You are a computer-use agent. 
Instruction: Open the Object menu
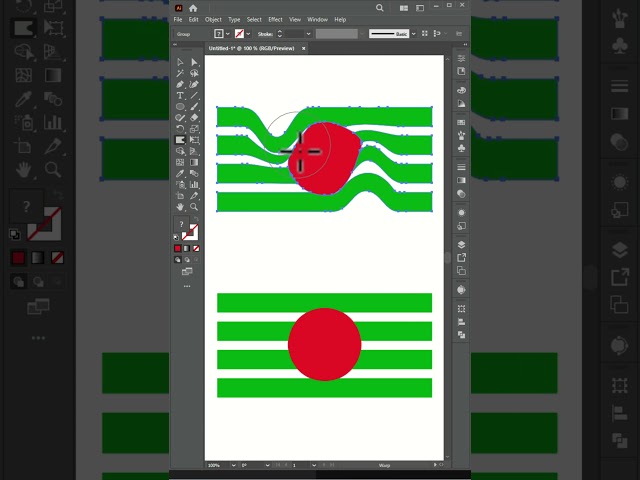213,20
